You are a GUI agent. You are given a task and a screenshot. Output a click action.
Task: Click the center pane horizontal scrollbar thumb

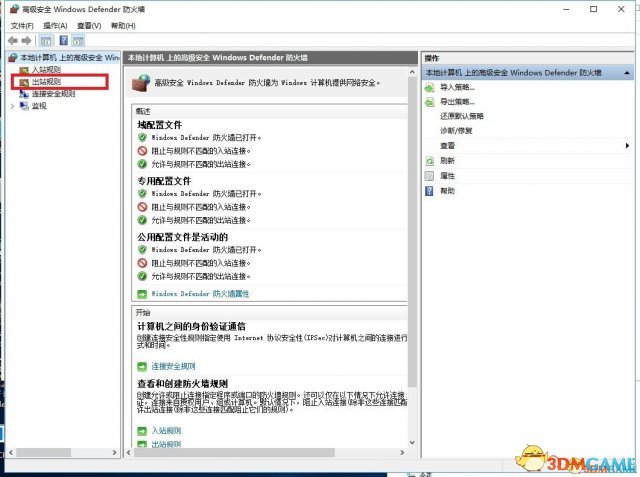click(234, 453)
